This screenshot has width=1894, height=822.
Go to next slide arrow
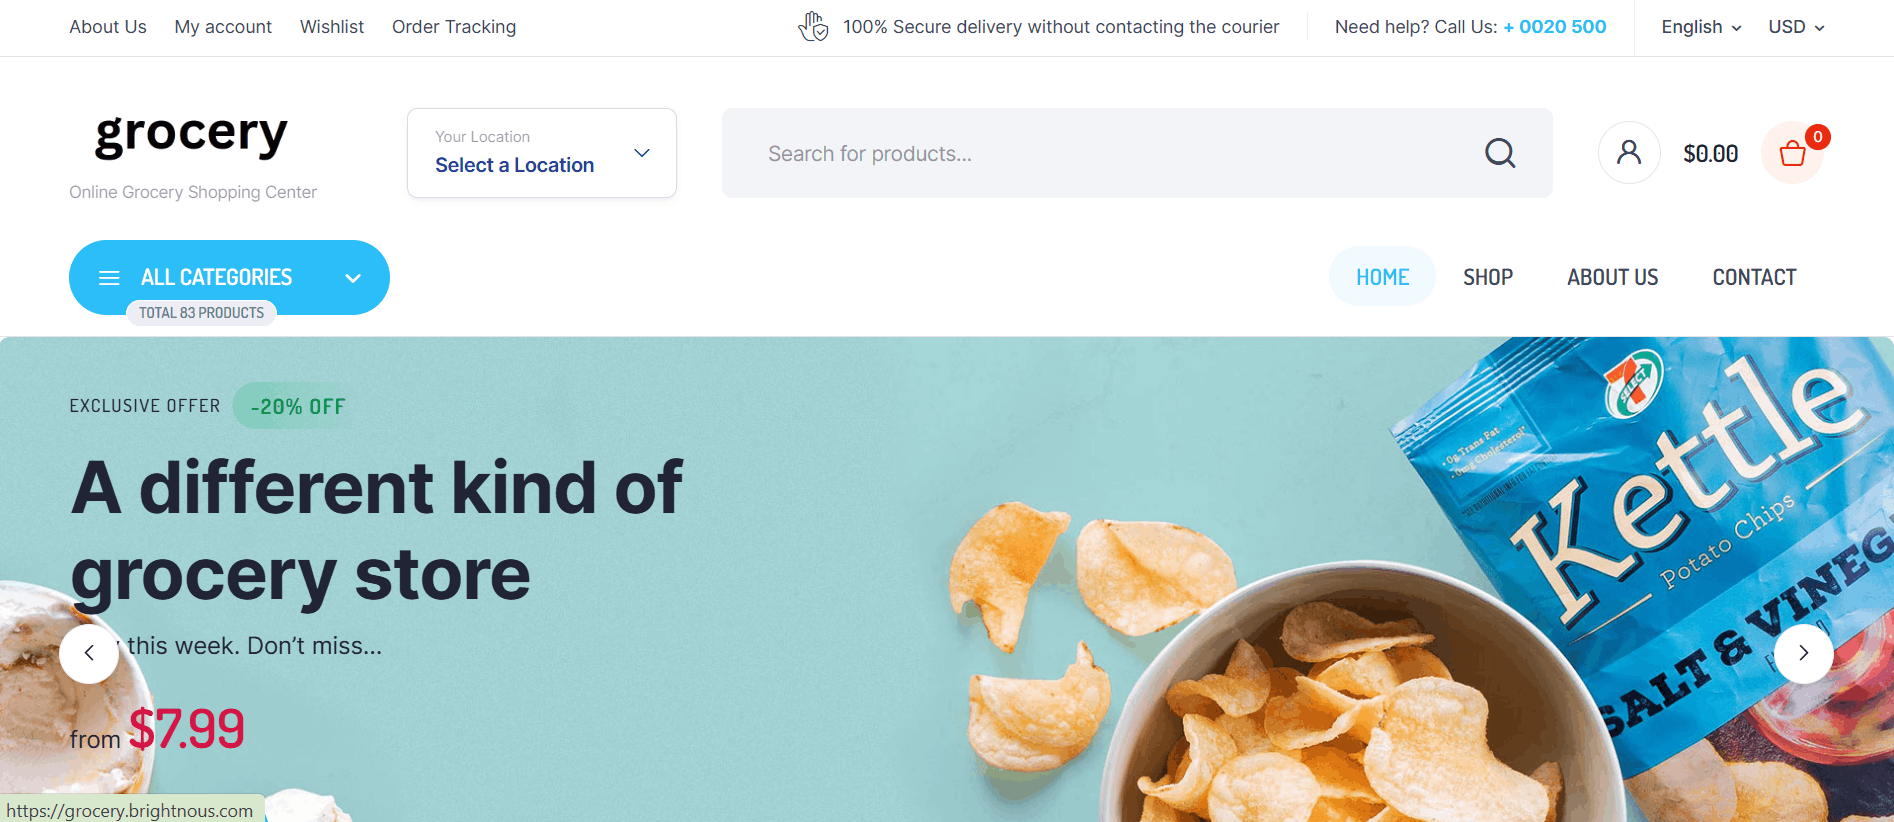click(1803, 653)
